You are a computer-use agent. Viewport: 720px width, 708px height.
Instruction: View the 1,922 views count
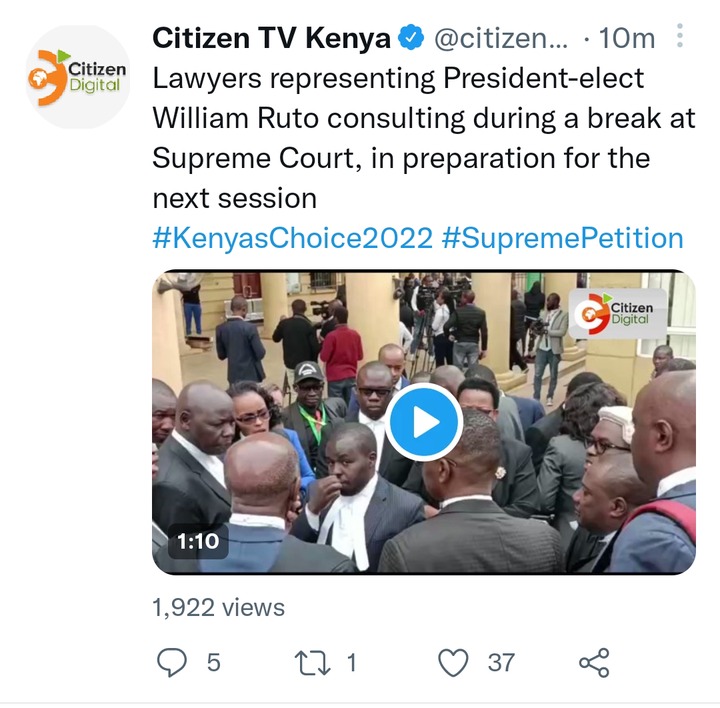[219, 608]
